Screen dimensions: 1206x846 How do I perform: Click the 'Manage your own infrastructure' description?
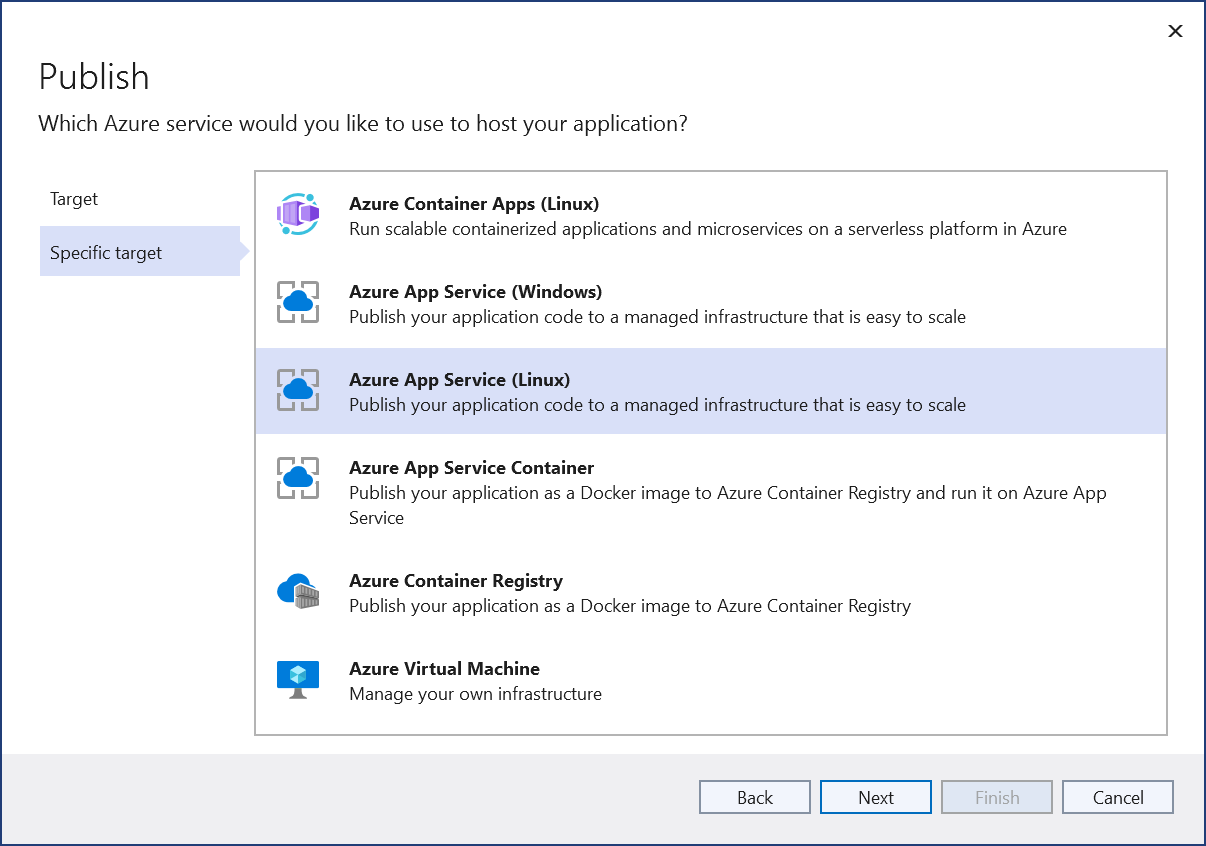pyautogui.click(x=475, y=694)
